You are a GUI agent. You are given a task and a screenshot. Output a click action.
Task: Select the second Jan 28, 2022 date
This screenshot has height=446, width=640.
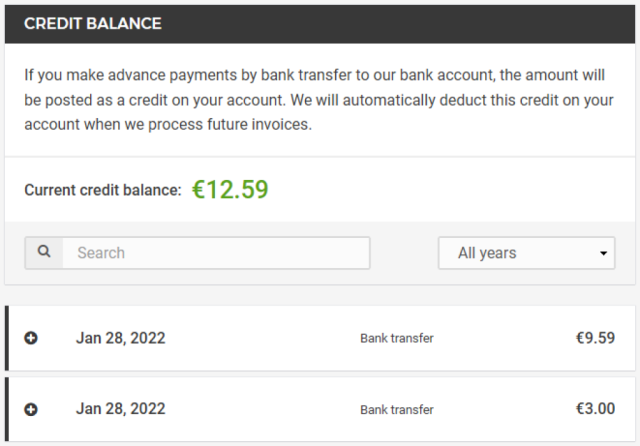pyautogui.click(x=120, y=409)
